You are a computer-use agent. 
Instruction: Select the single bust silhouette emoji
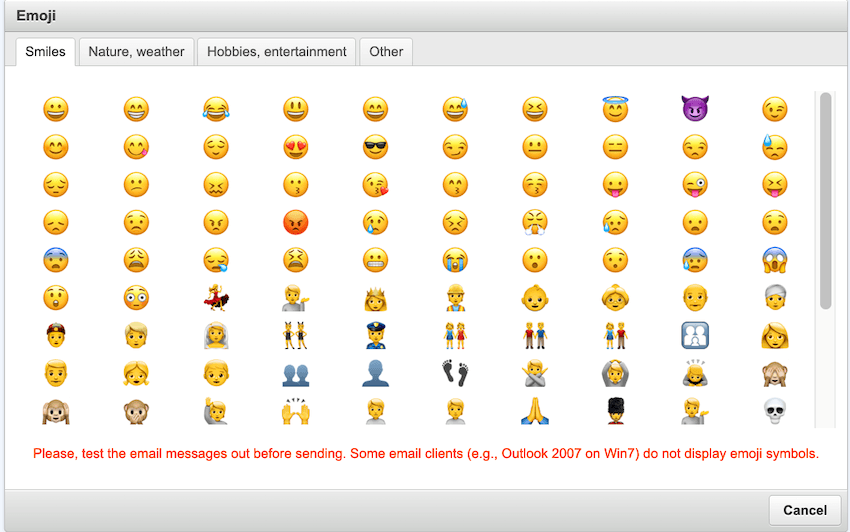coord(376,374)
